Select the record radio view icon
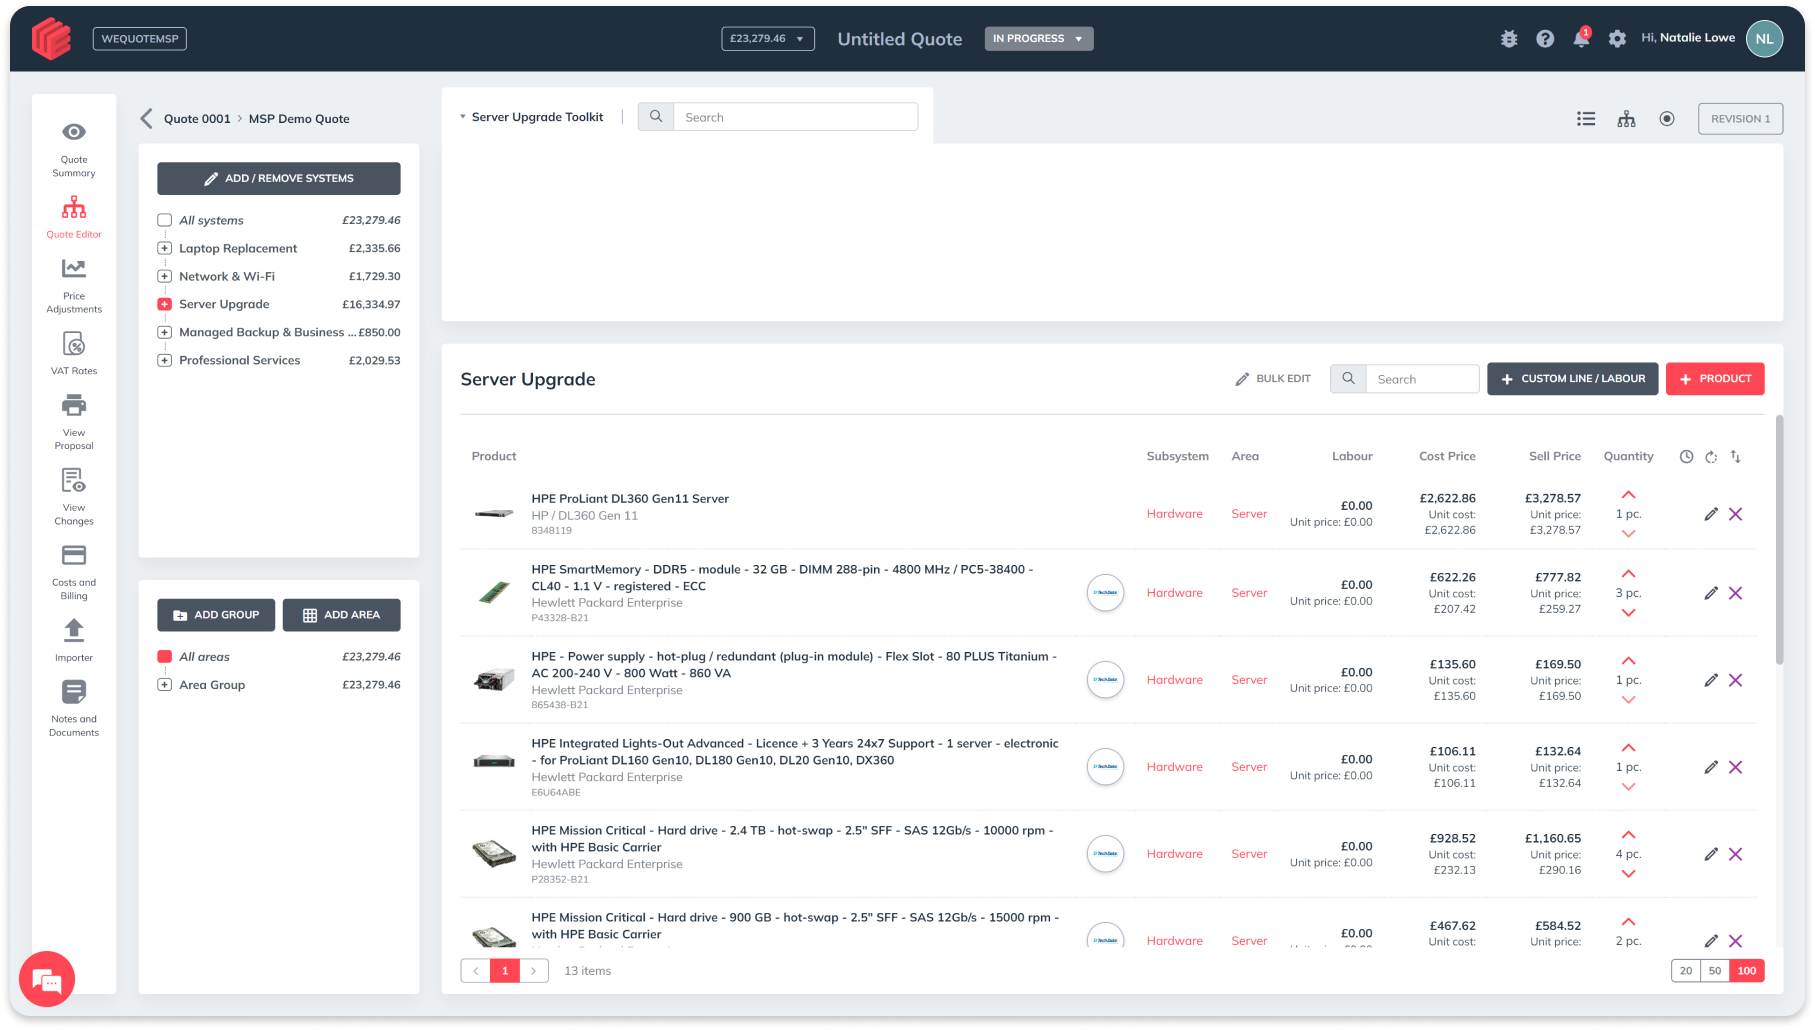The height and width of the screenshot is (1030, 1815). (x=1667, y=119)
